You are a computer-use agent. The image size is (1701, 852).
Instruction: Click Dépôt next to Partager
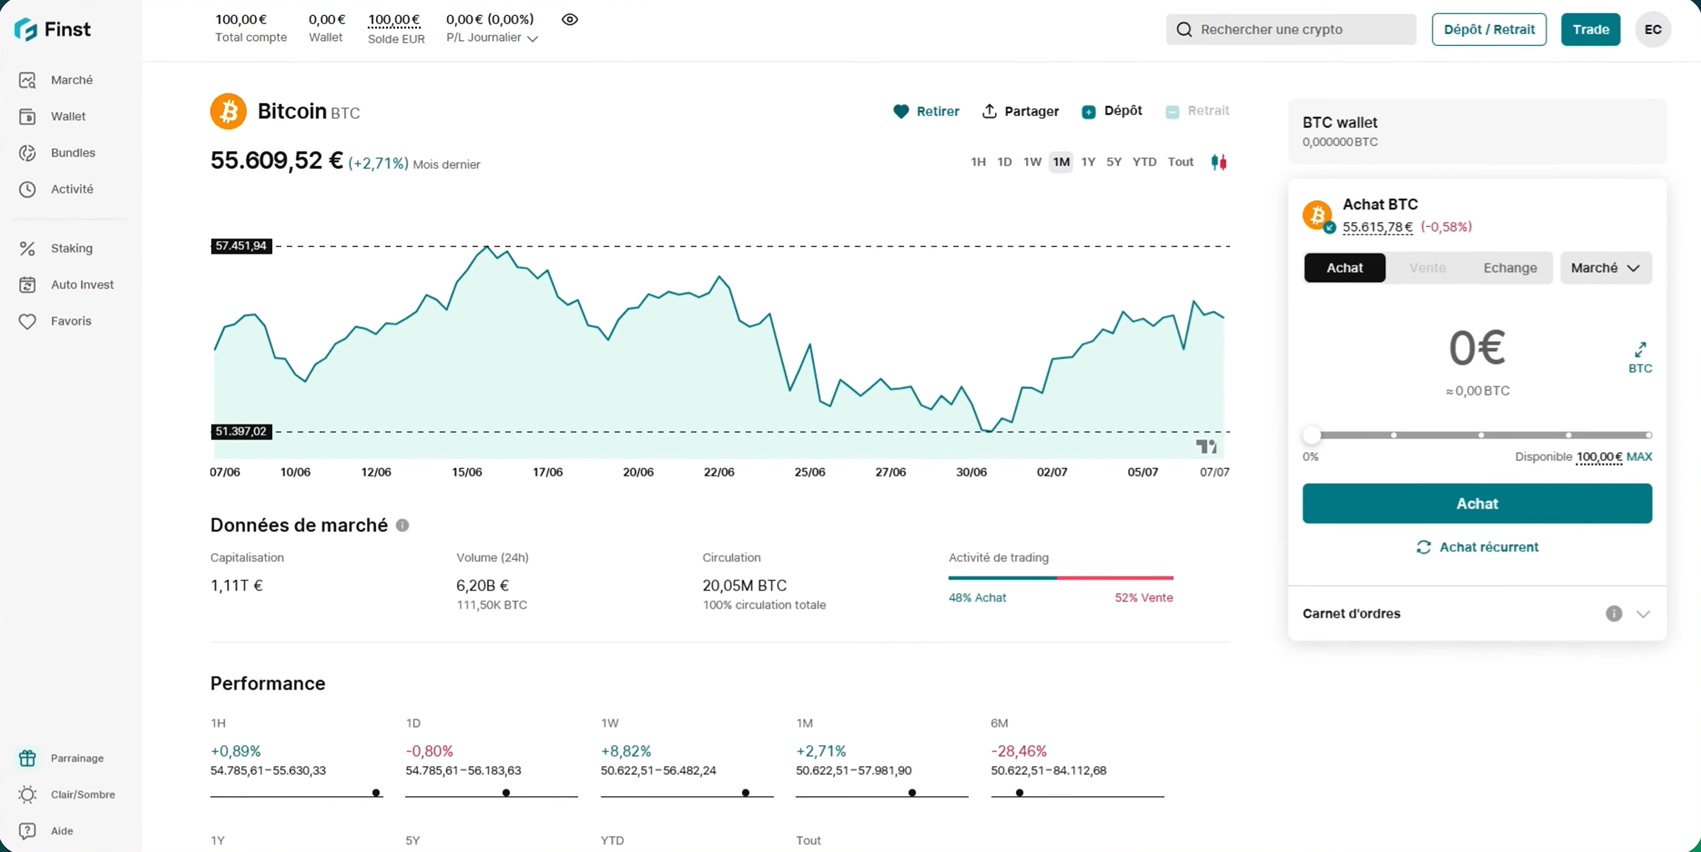click(x=1112, y=111)
